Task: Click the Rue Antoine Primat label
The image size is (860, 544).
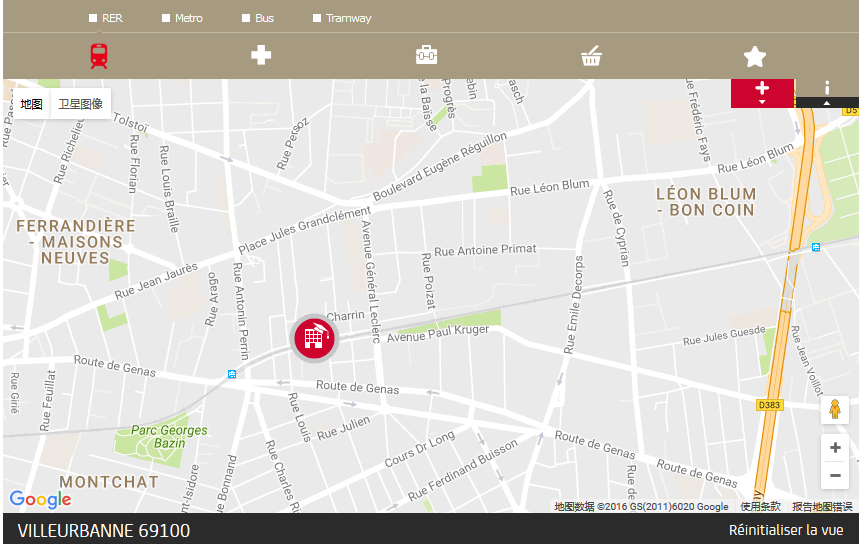Action: [485, 250]
